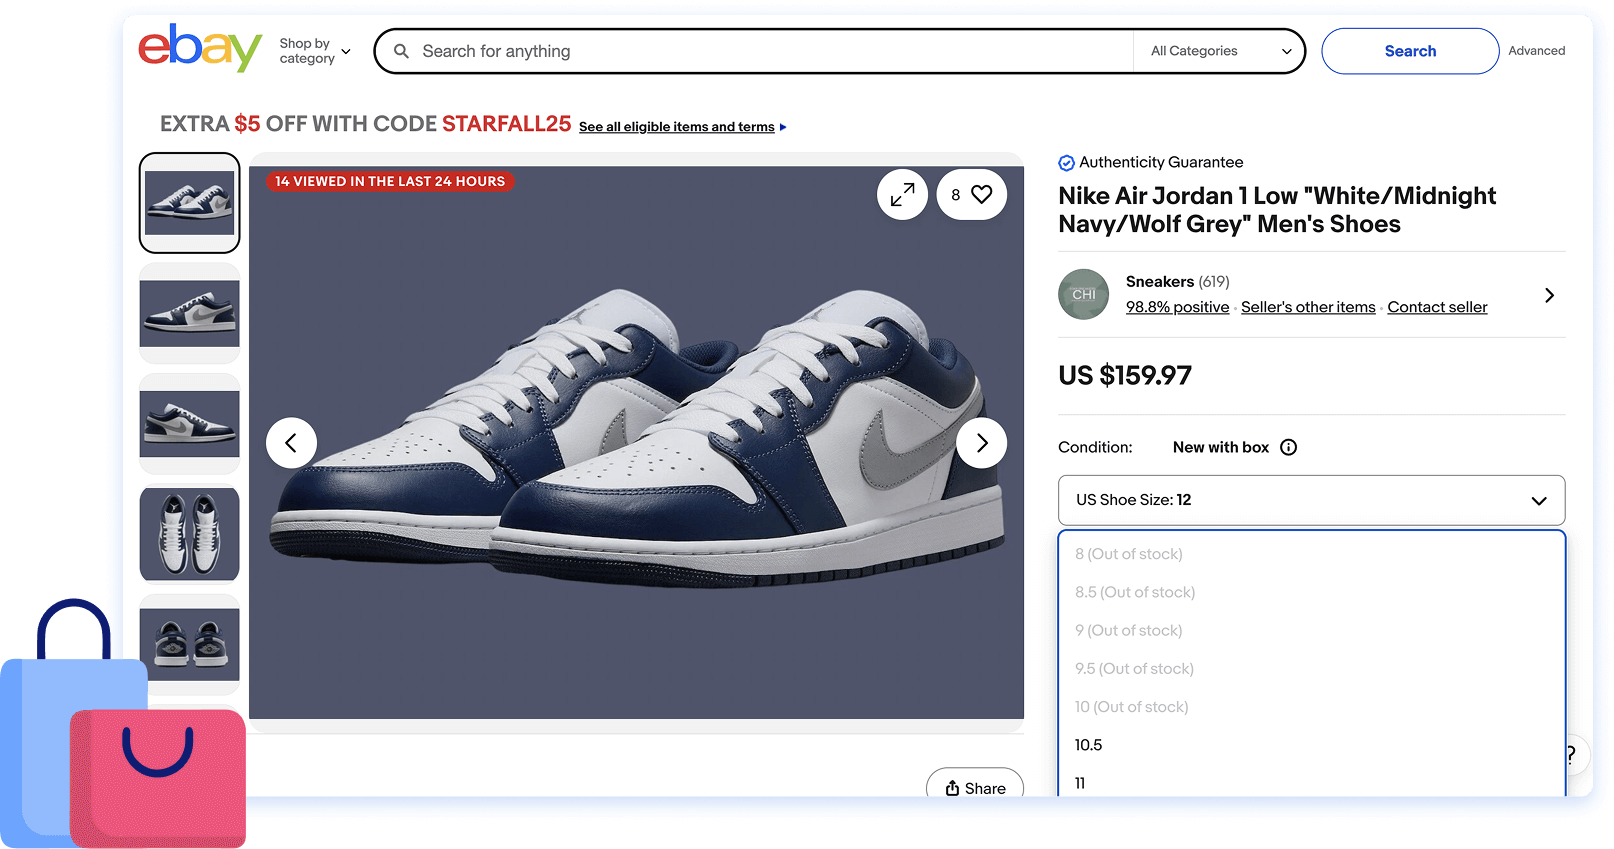Click the main shoe product image
This screenshot has height=849, width=1614.
[636, 443]
